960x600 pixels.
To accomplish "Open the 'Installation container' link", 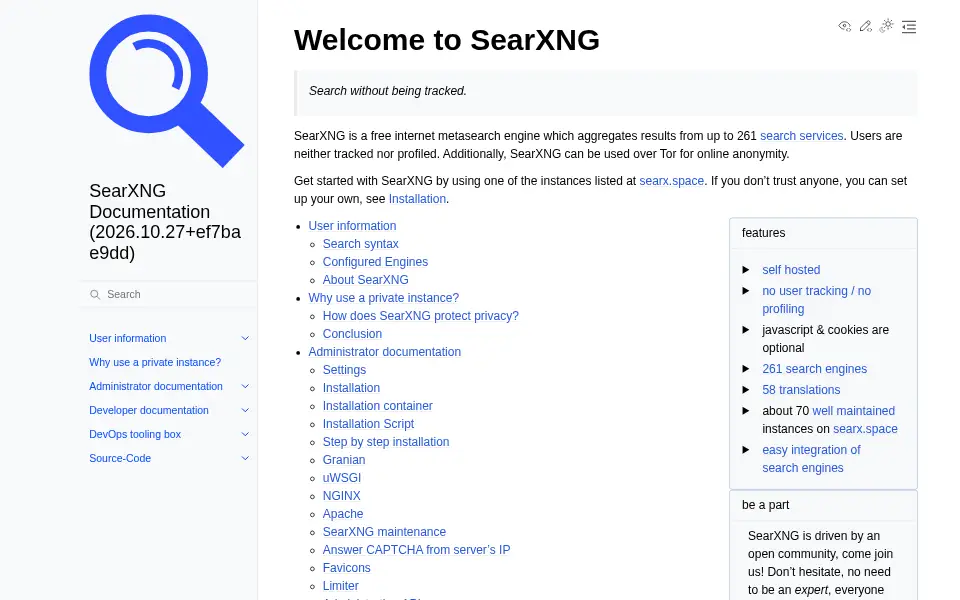I will [378, 406].
